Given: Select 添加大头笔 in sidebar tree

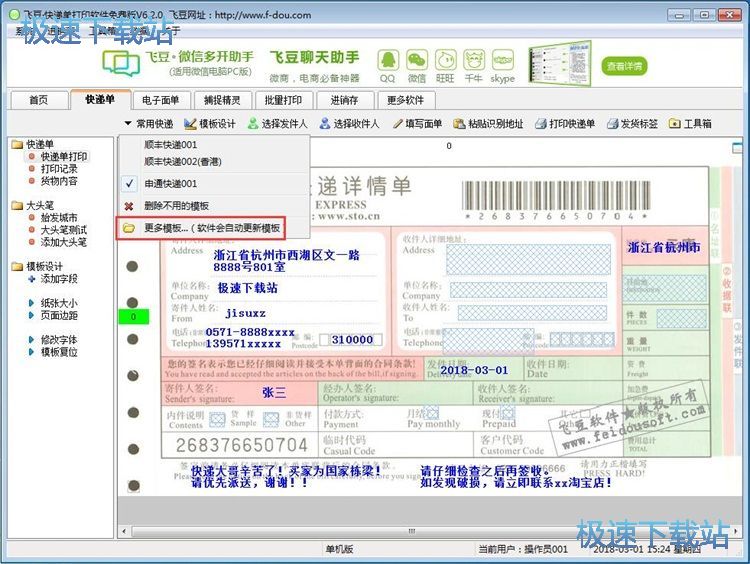Looking at the screenshot, I should [64, 242].
